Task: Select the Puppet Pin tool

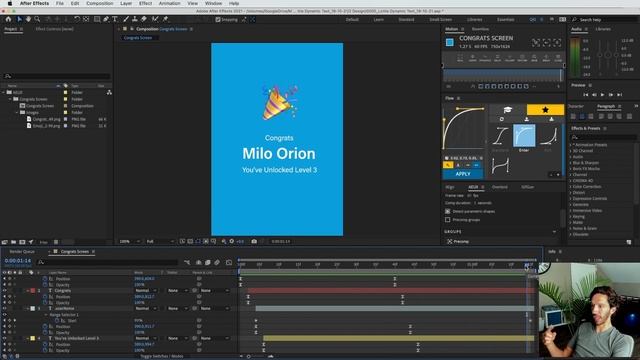Action: coord(165,19)
